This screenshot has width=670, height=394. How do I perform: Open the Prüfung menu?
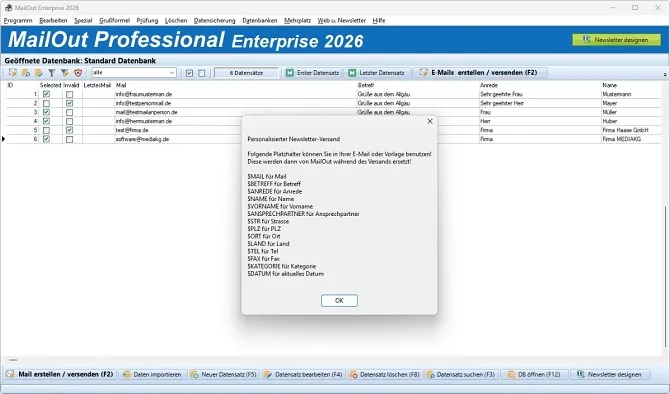click(147, 21)
